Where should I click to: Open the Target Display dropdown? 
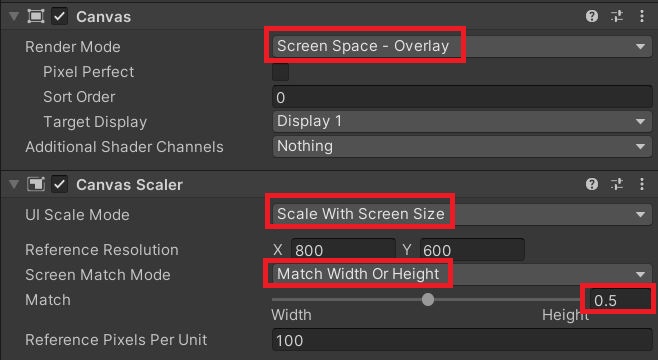(x=462, y=122)
